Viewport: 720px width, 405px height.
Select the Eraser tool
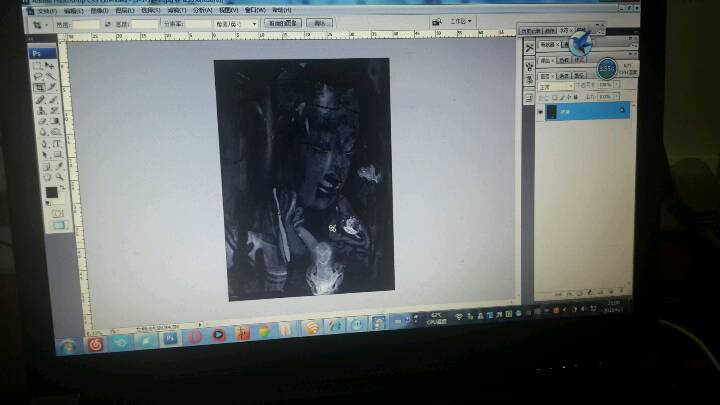(x=42, y=121)
